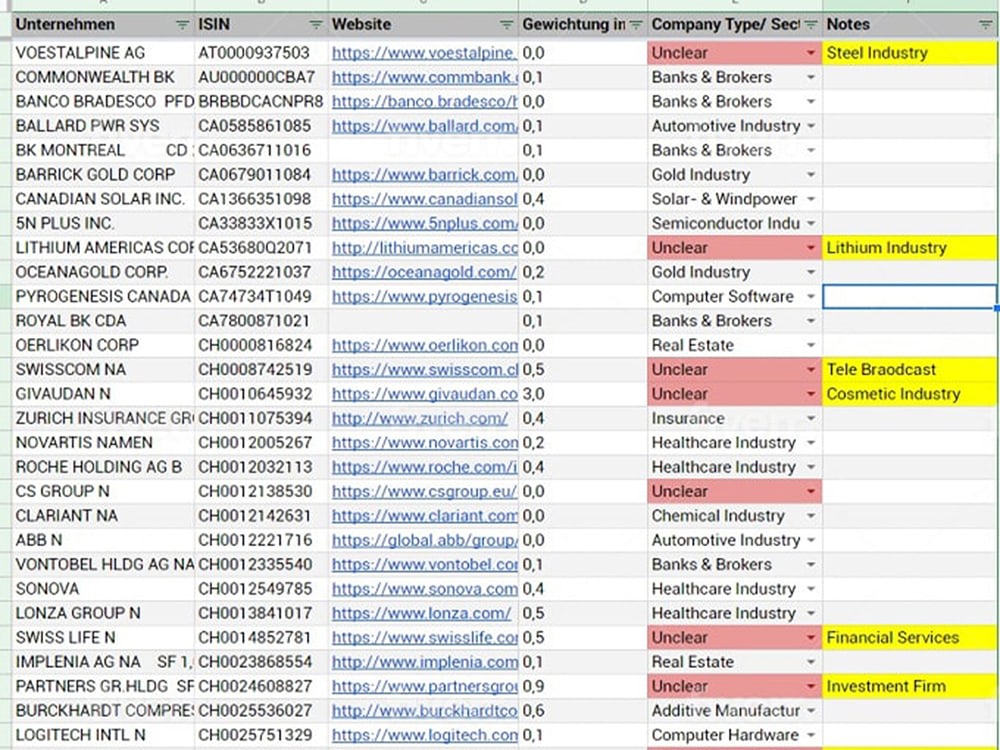The width and height of the screenshot is (1000, 750).
Task: Expand SWISSCOM NA Unclear dropdown
Action: 811,369
